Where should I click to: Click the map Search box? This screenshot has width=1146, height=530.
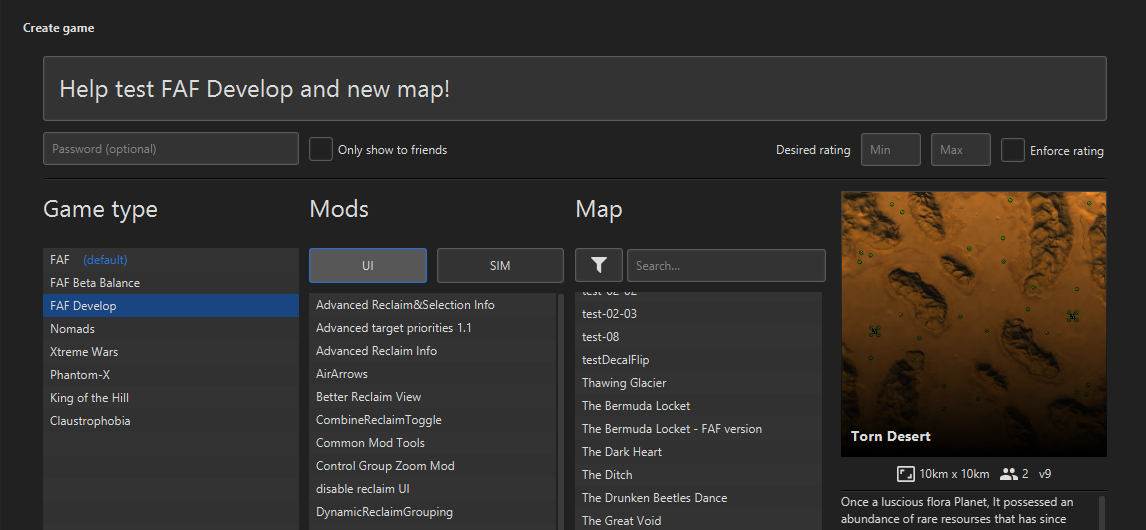point(726,265)
